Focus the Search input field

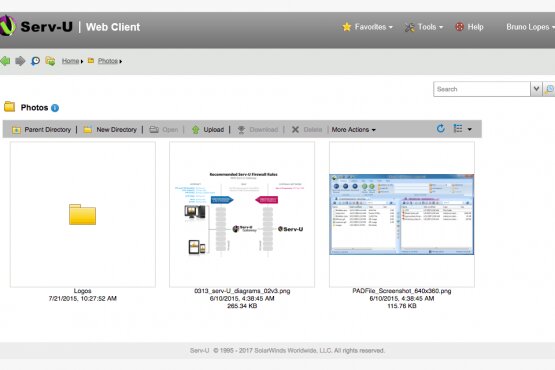click(x=482, y=89)
